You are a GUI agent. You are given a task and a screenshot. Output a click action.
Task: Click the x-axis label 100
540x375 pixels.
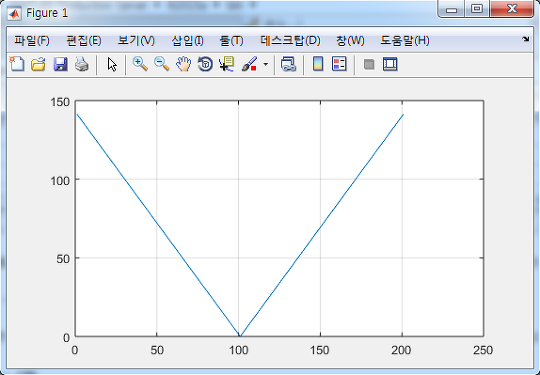tap(239, 350)
